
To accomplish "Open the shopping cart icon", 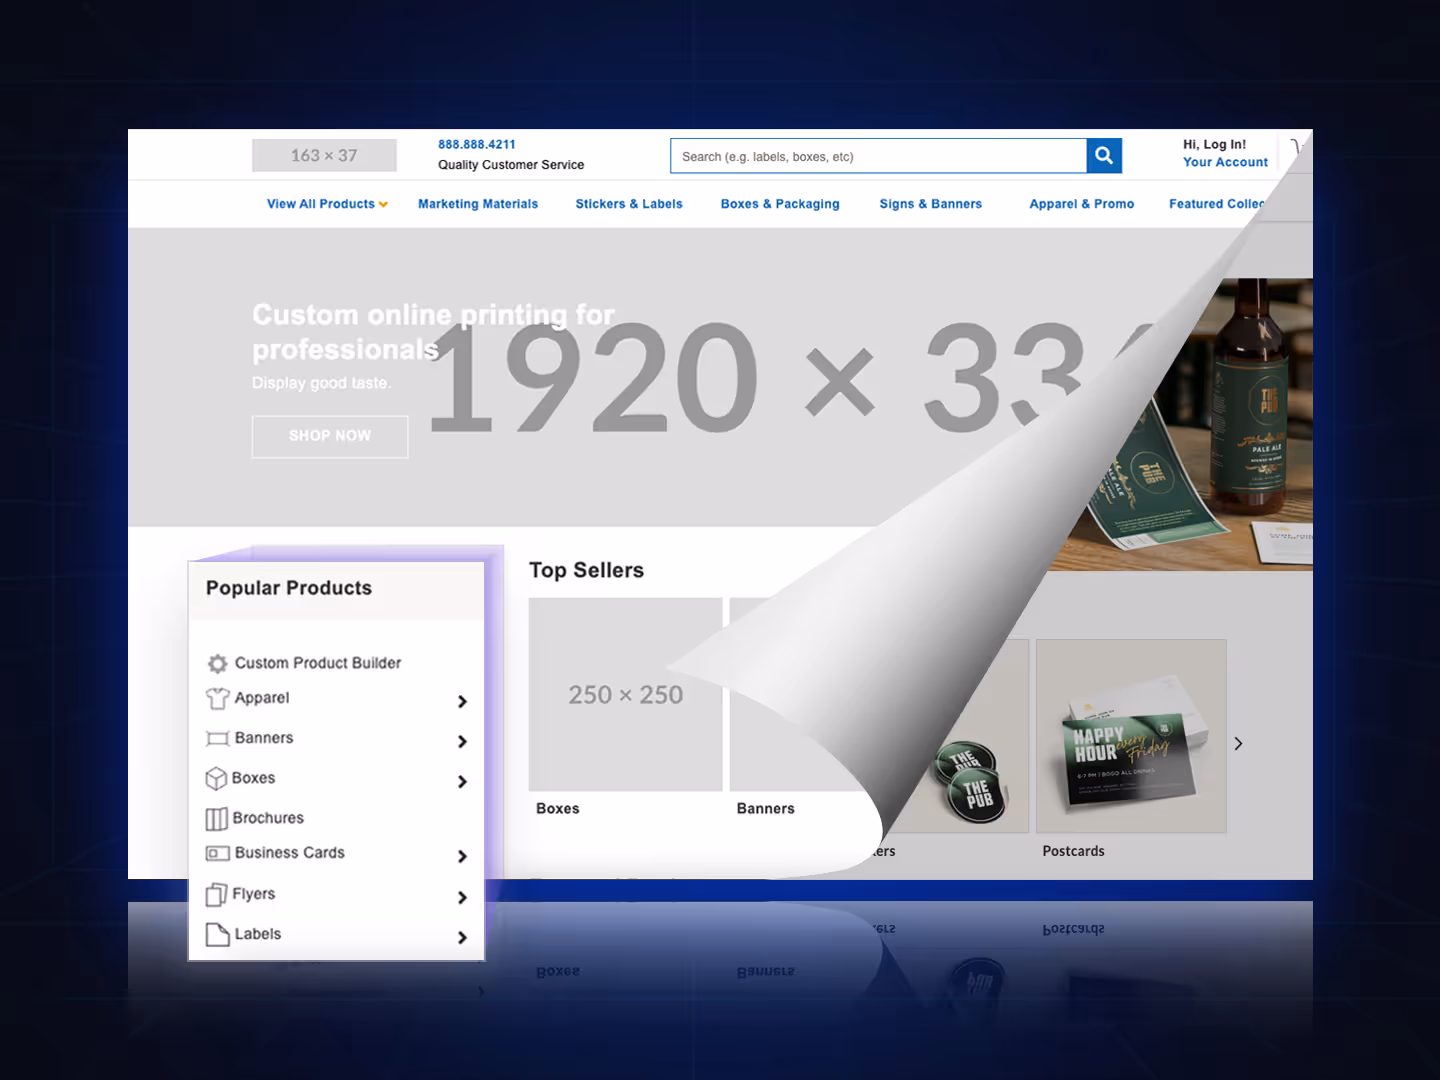I will point(1297,150).
